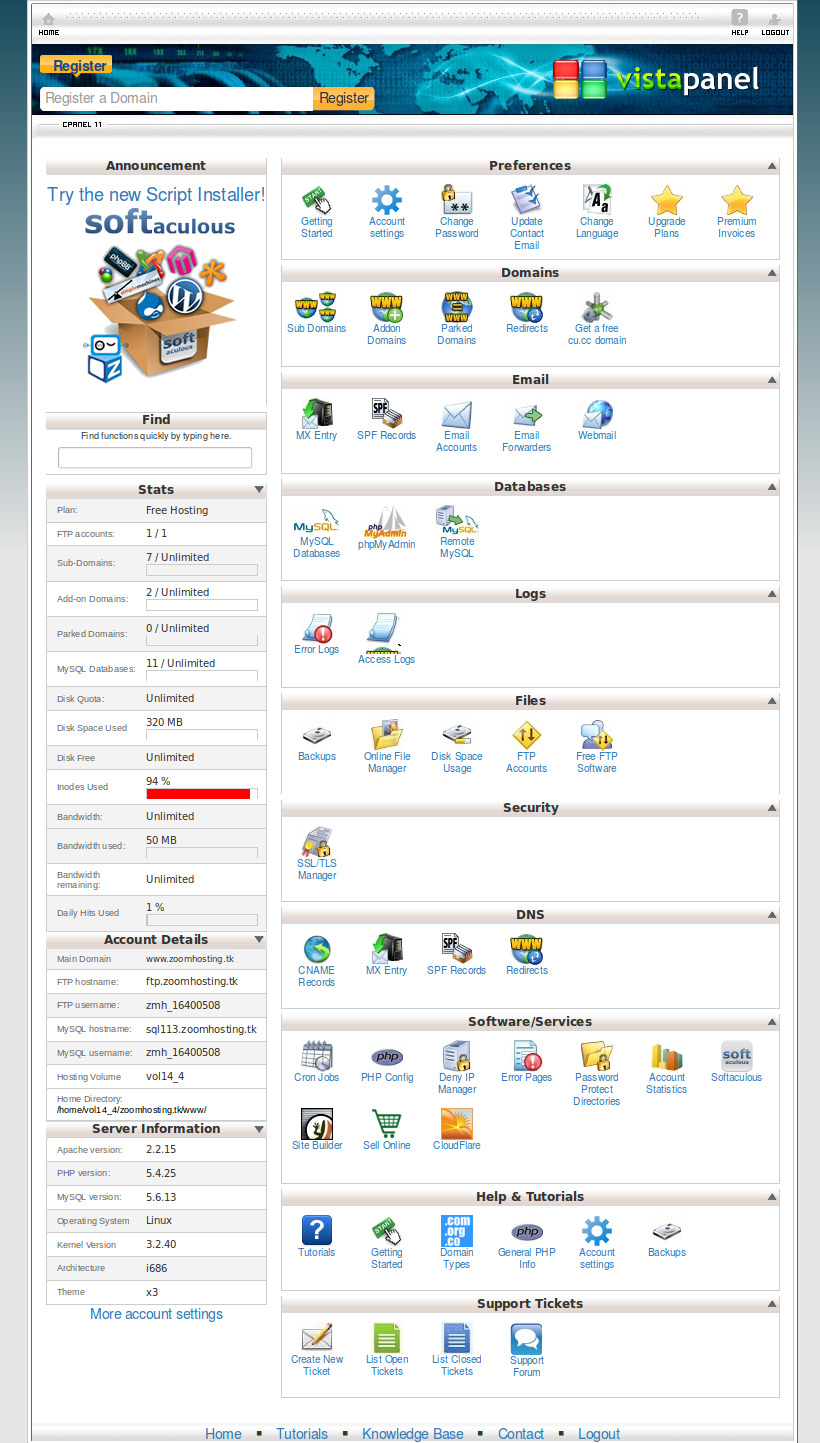Click Knowledge Base footer link
The width and height of the screenshot is (820, 1443).
[413, 1433]
